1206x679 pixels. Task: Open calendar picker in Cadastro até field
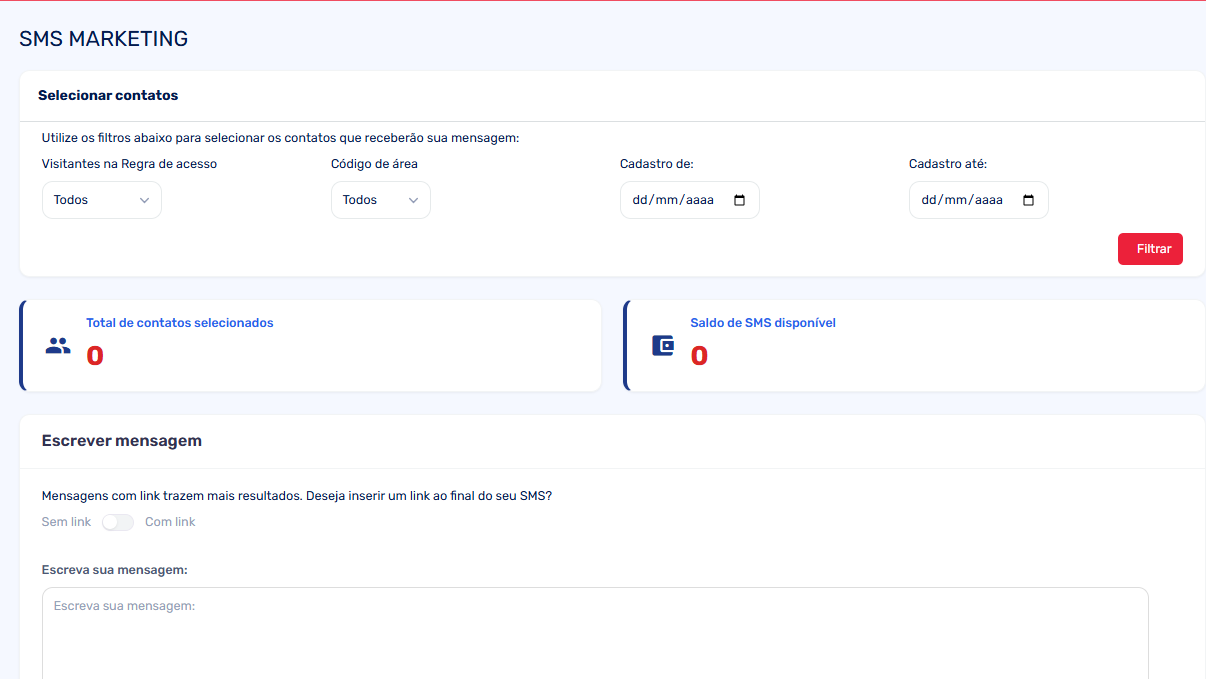(1029, 200)
